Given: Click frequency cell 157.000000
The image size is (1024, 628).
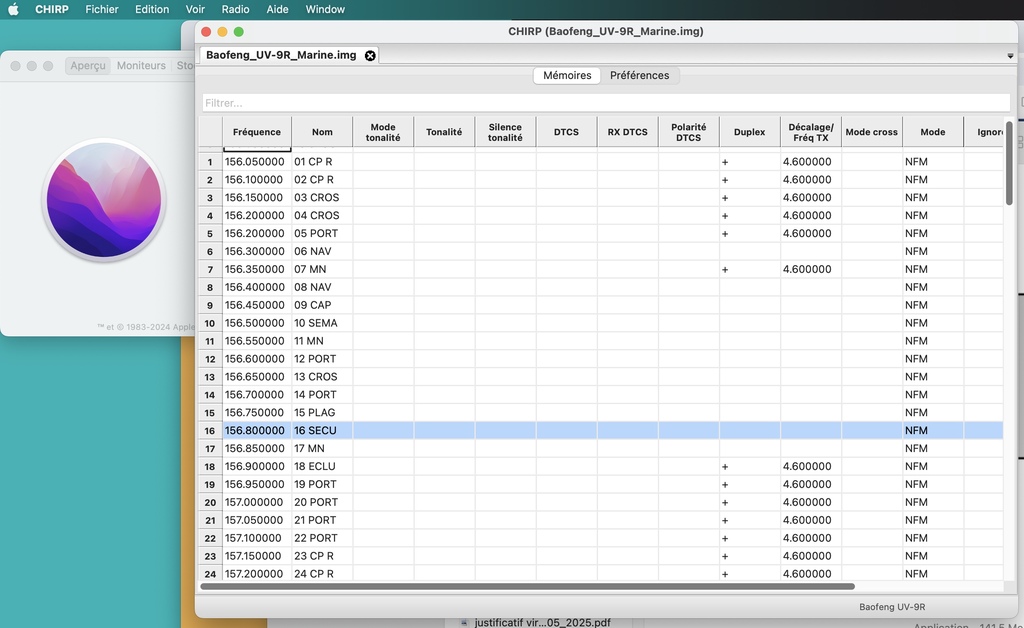Looking at the screenshot, I should 257,503.
